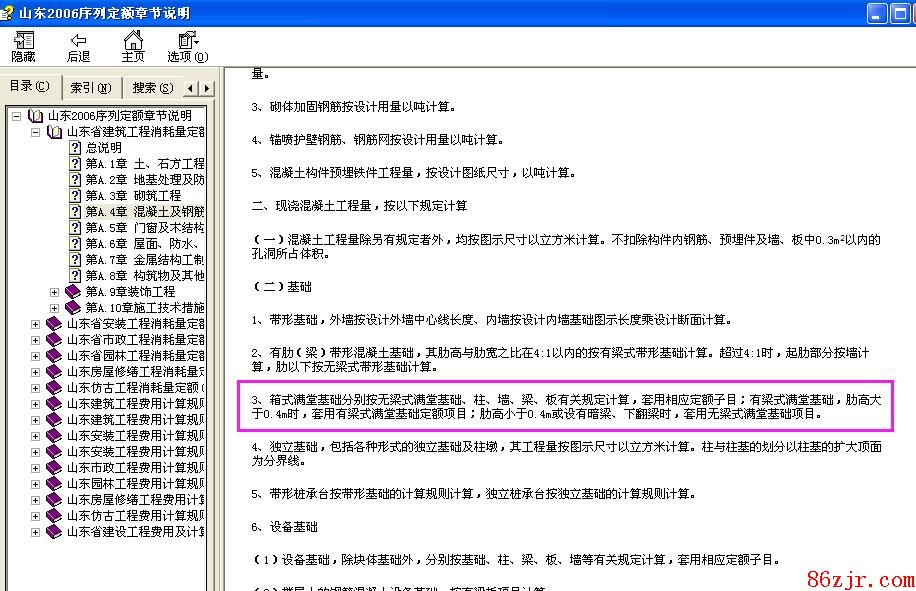This screenshot has height=591, width=916.
Task: Click the 隐藏 (Hide) toolbar icon
Action: pyautogui.click(x=23, y=46)
